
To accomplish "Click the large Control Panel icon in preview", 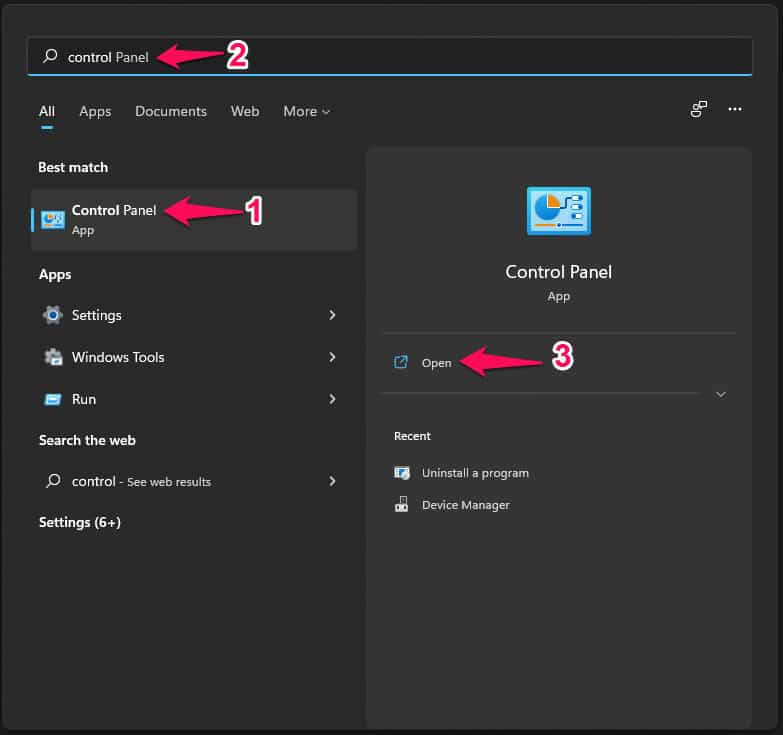I will 559,211.
